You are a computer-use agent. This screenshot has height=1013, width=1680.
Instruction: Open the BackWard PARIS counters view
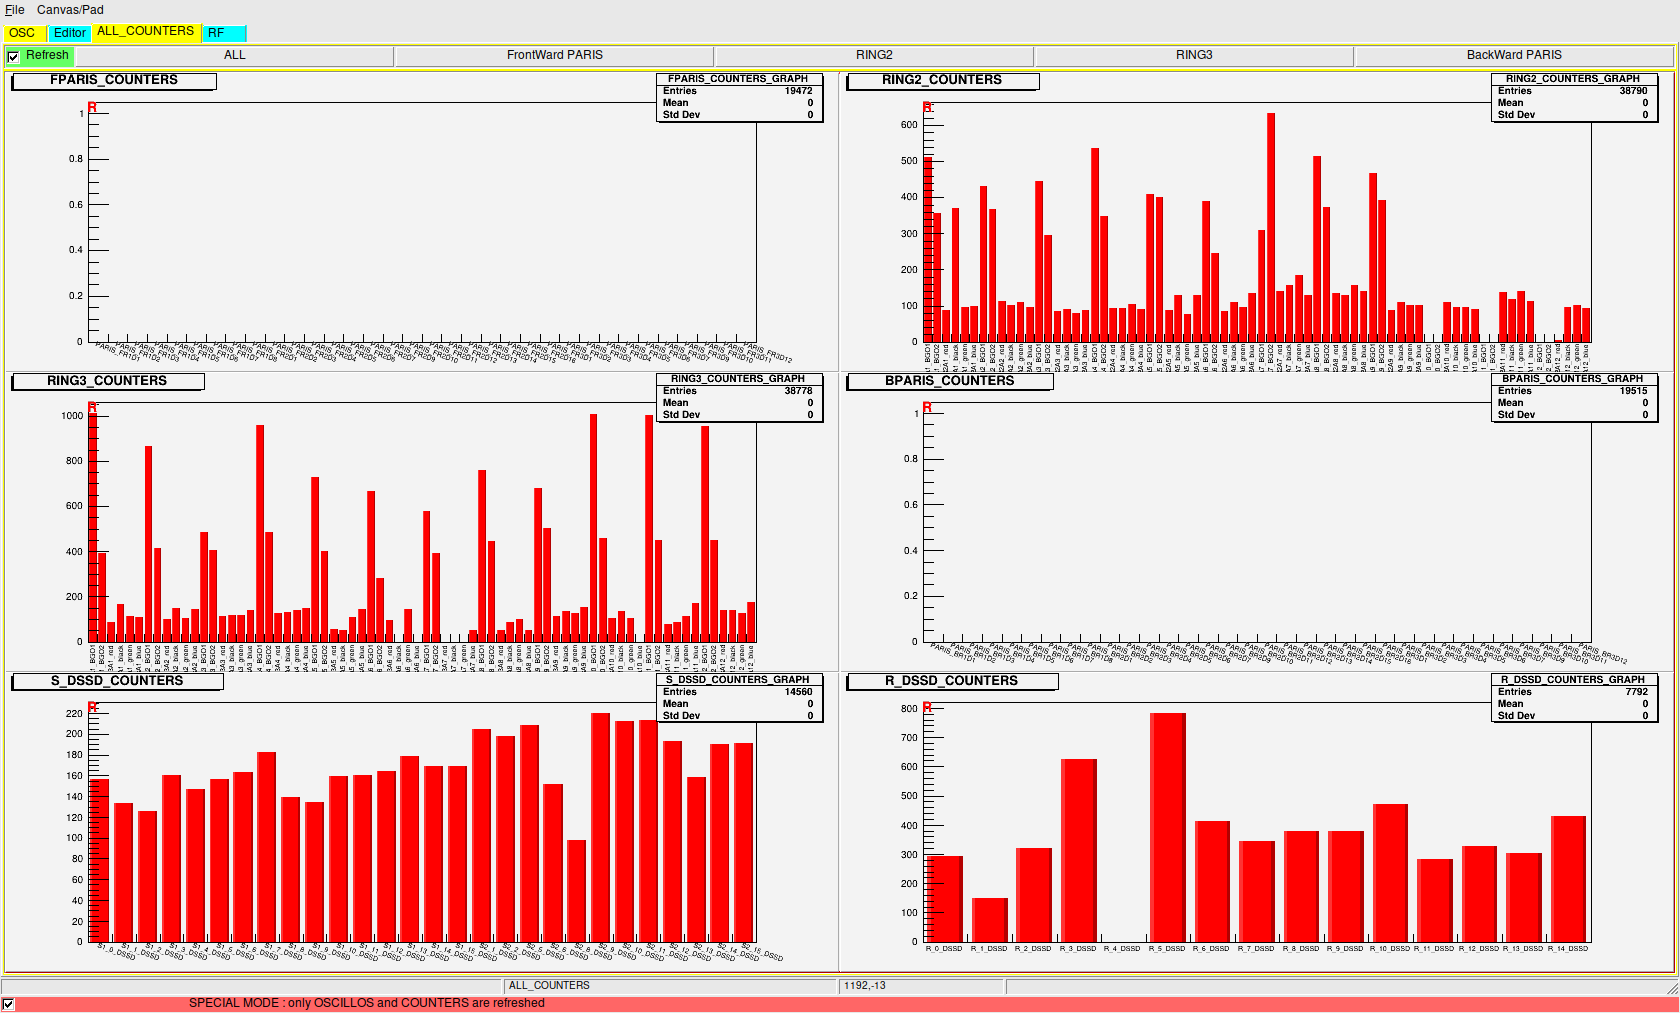(x=1515, y=55)
